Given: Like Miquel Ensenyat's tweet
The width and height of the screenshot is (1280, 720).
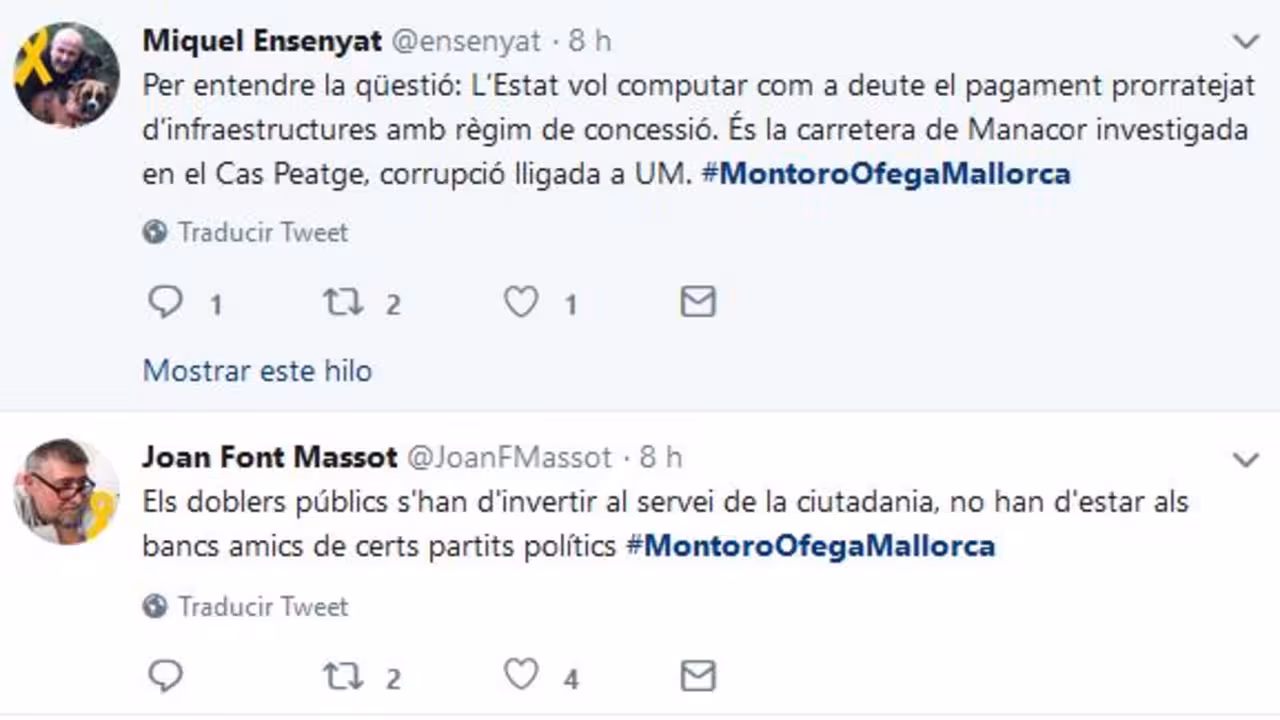Looking at the screenshot, I should [521, 302].
